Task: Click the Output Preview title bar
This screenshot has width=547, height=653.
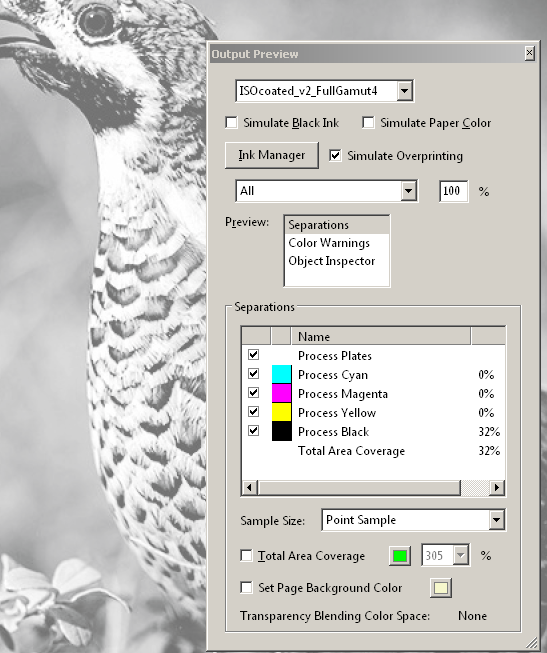Action: (367, 54)
